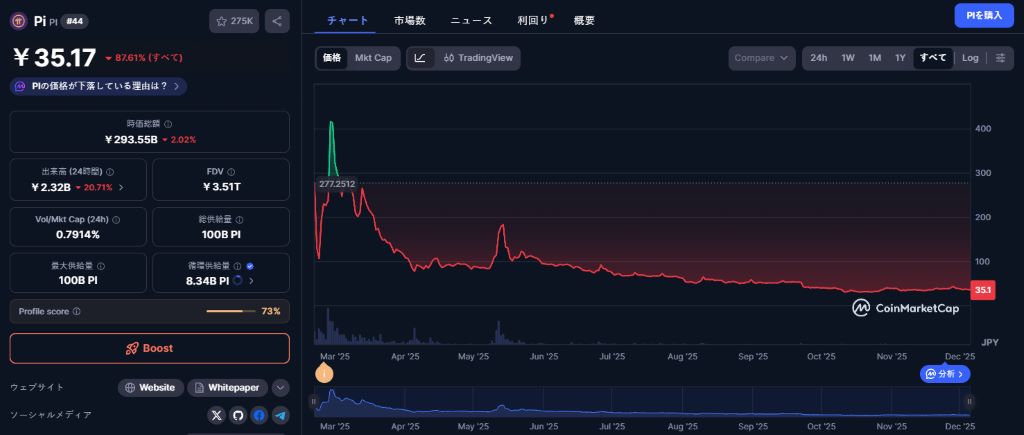This screenshot has height=435, width=1024.
Task: Click the ¥3.51T FDV value
Action: 221,187
